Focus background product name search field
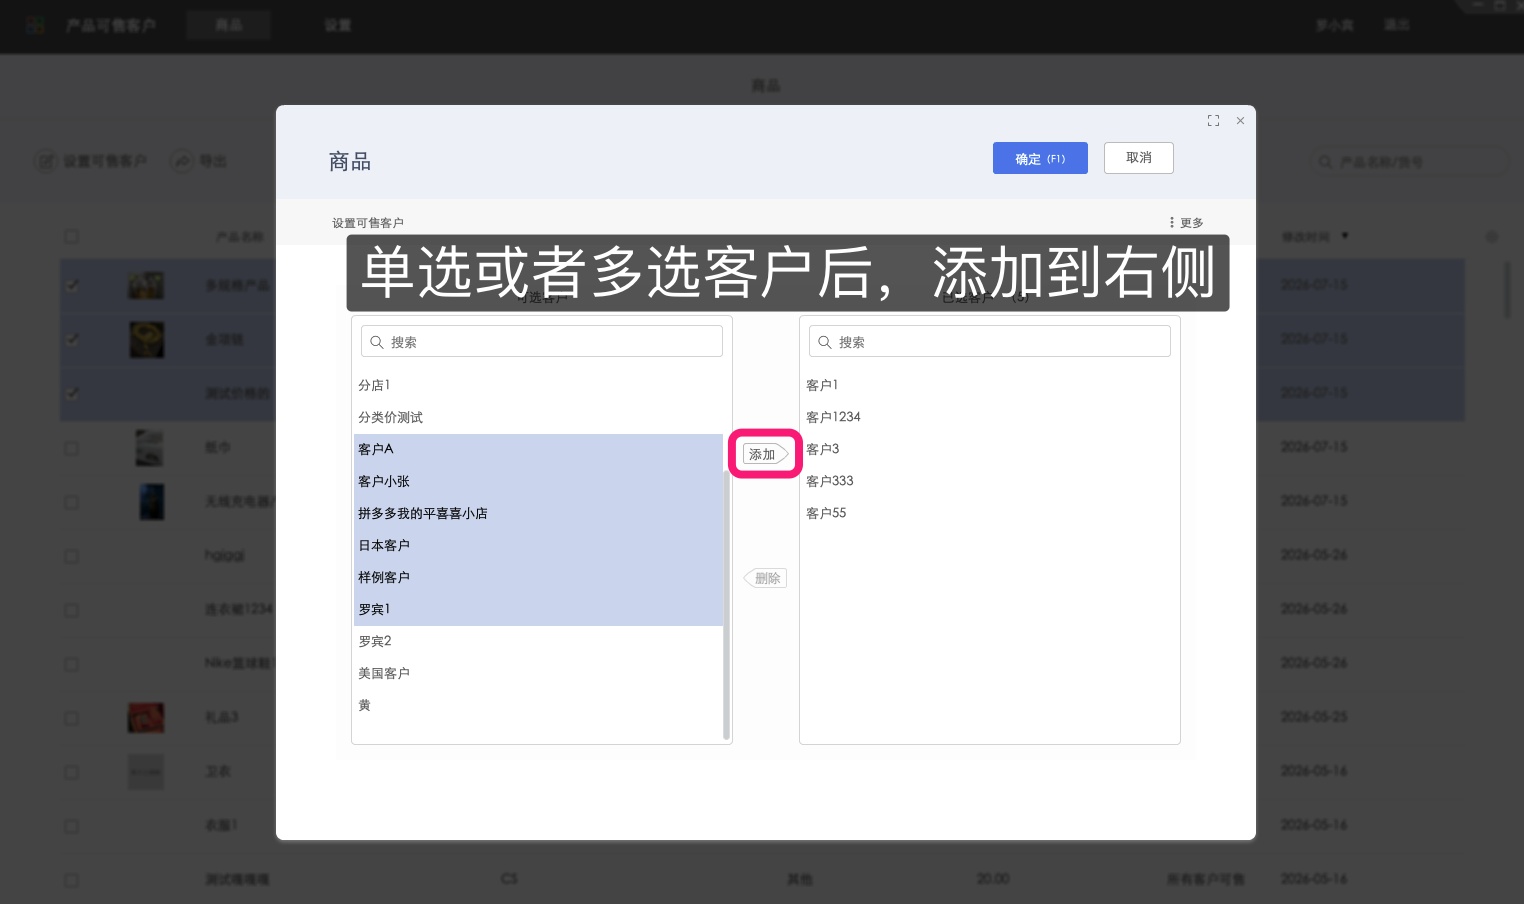Image resolution: width=1524 pixels, height=904 pixels. [x=1408, y=161]
